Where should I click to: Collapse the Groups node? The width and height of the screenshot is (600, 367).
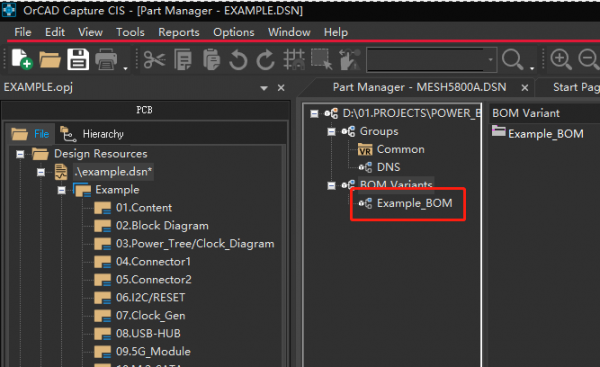point(331,132)
